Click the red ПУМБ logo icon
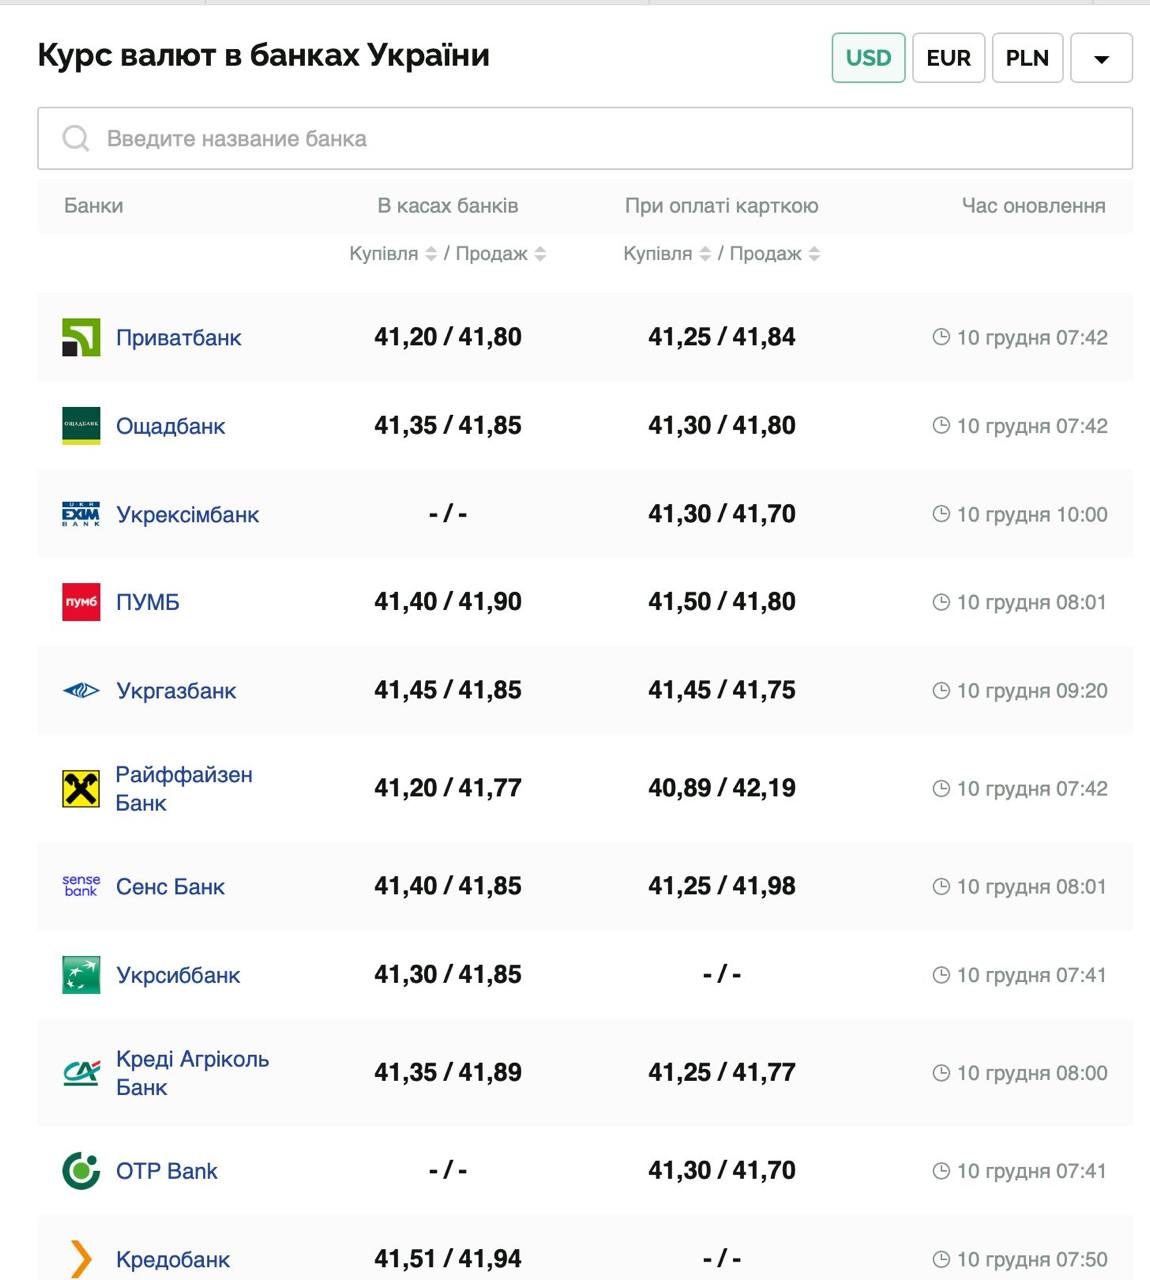Viewport: 1150px width, 1280px height. (81, 602)
